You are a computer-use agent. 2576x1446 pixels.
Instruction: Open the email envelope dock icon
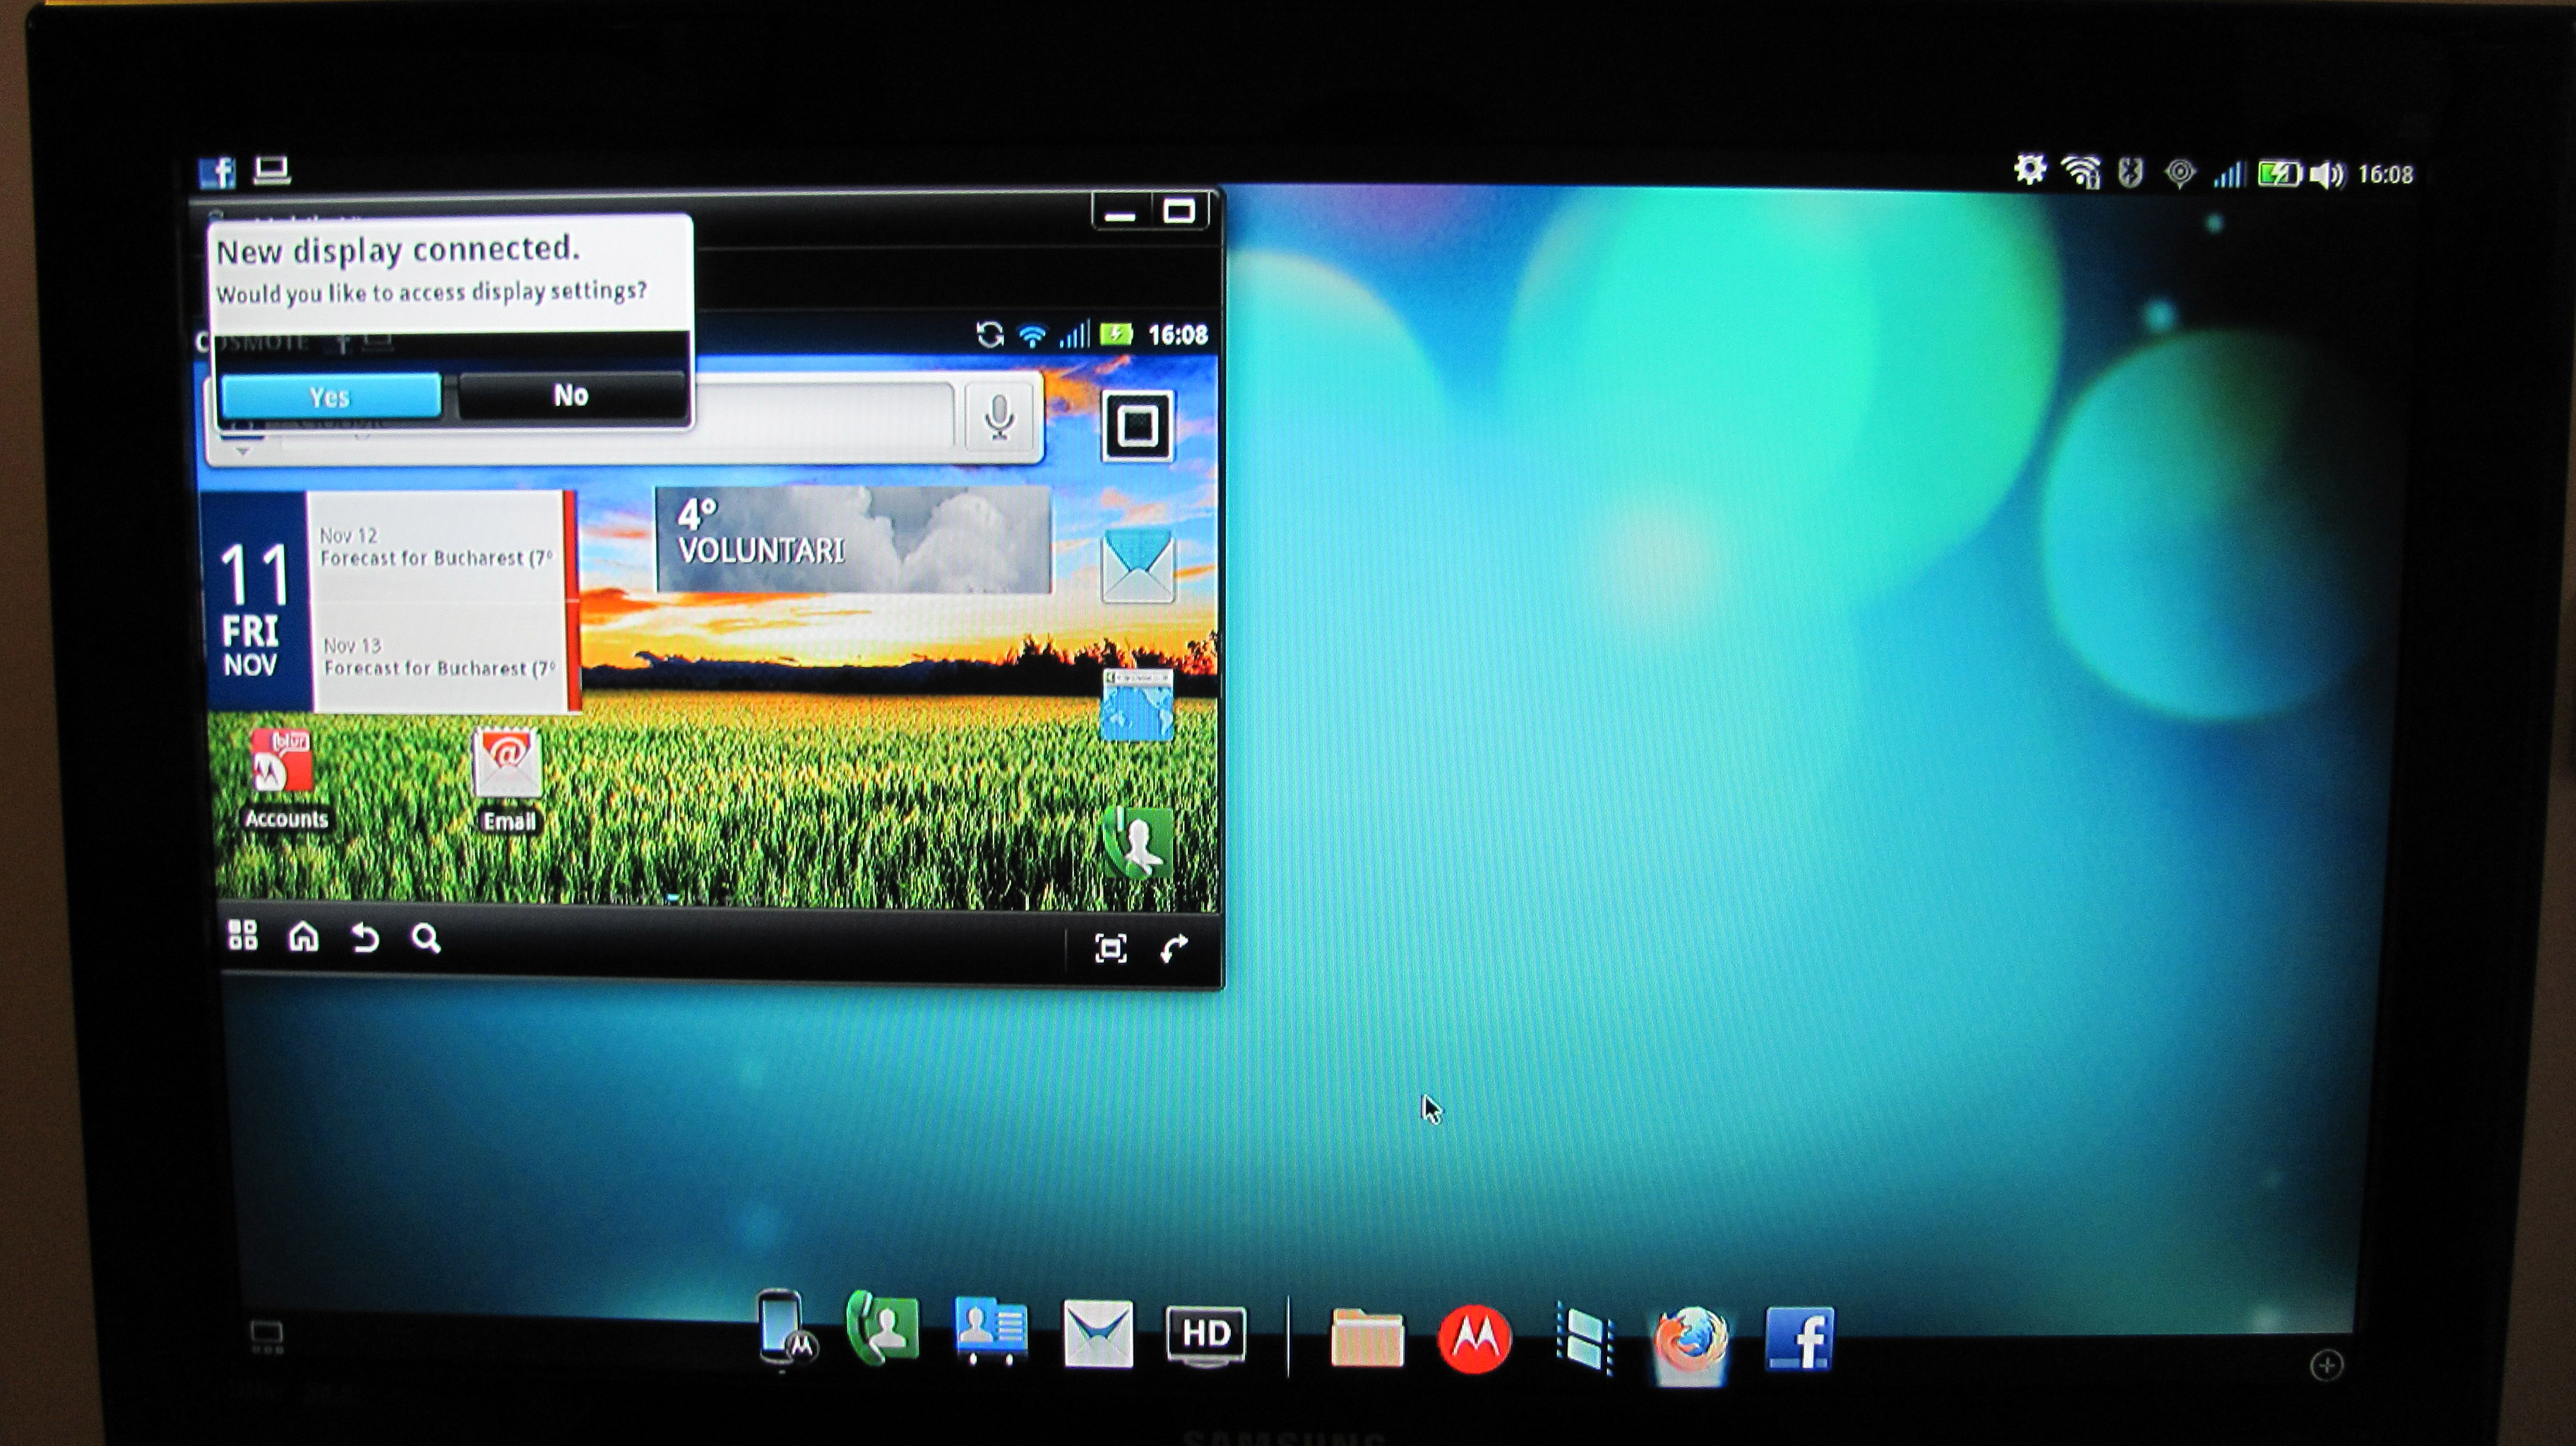[1098, 1335]
